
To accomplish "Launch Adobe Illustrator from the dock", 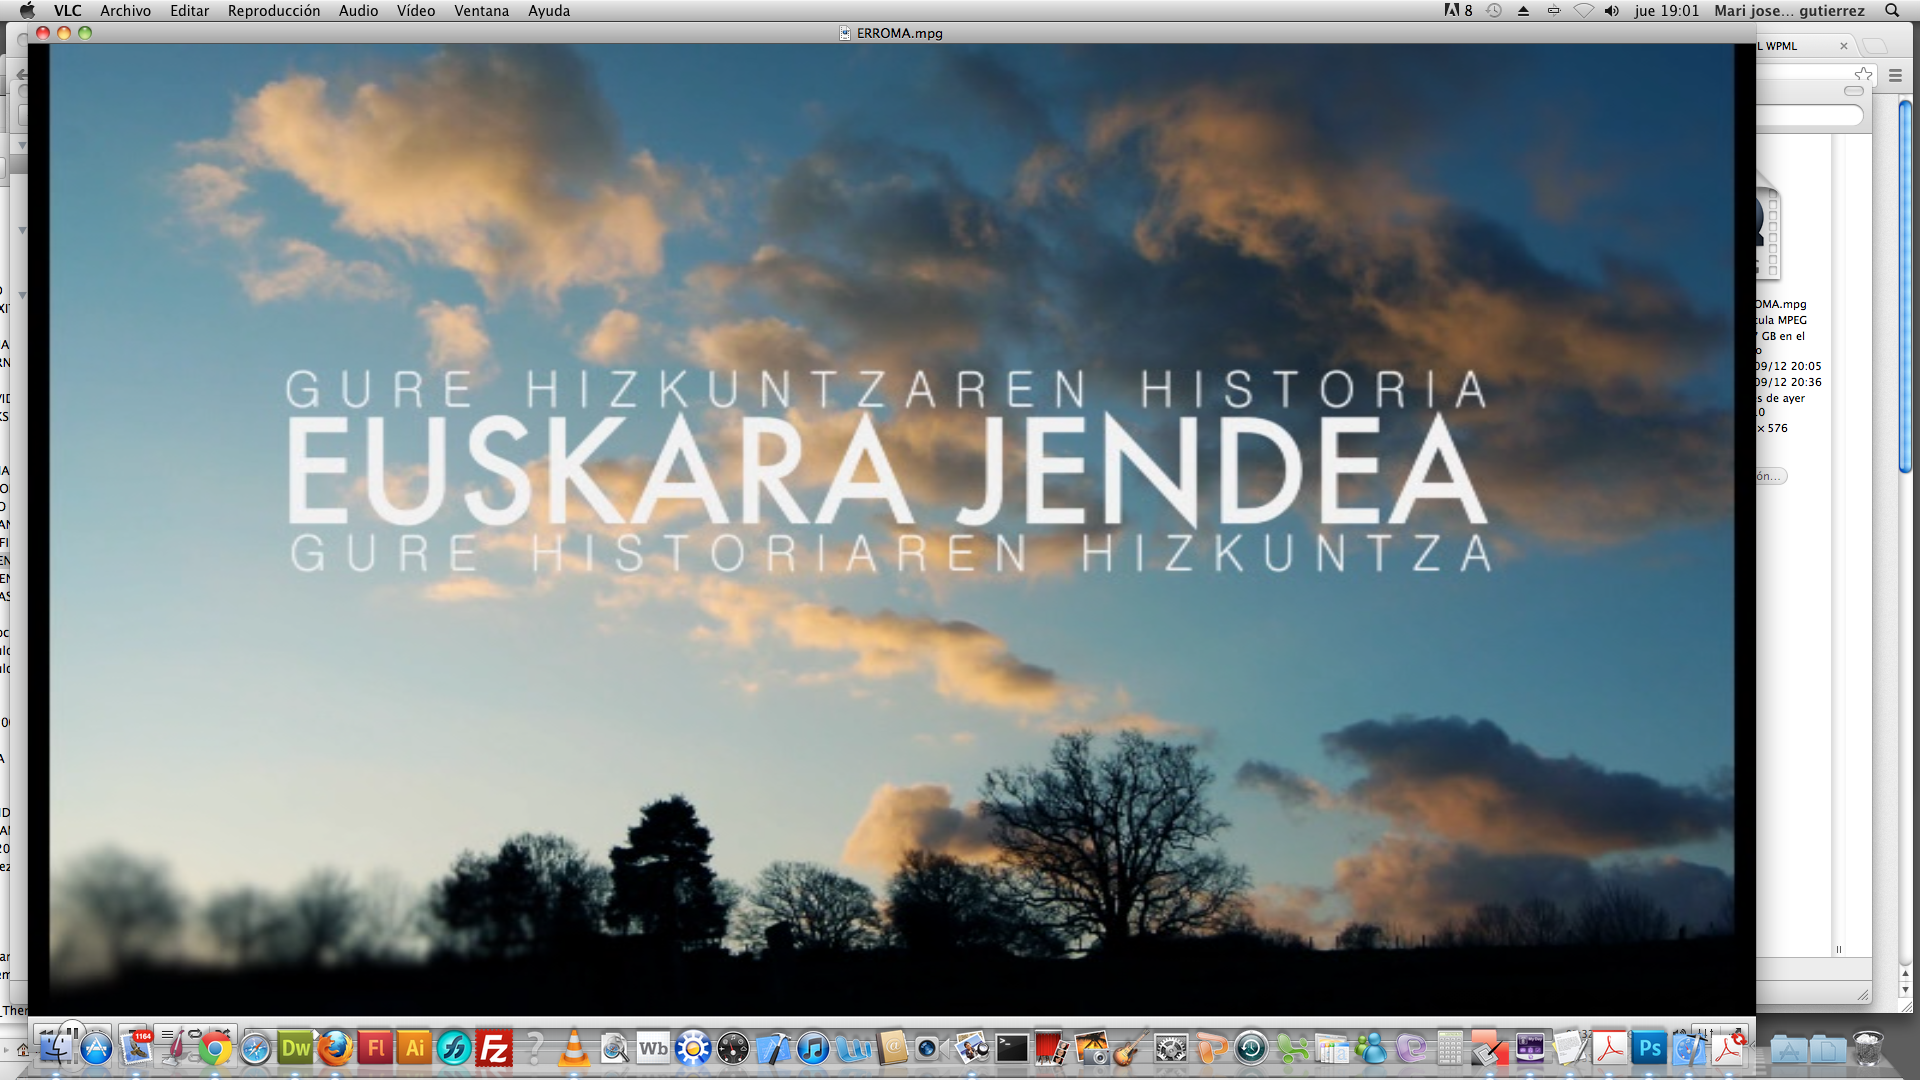I will (414, 1048).
